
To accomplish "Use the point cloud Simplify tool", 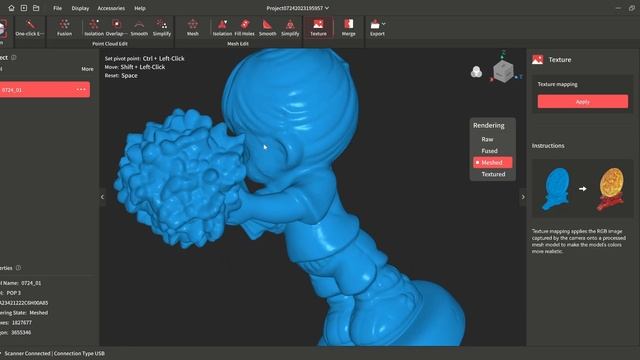I will pos(162,28).
